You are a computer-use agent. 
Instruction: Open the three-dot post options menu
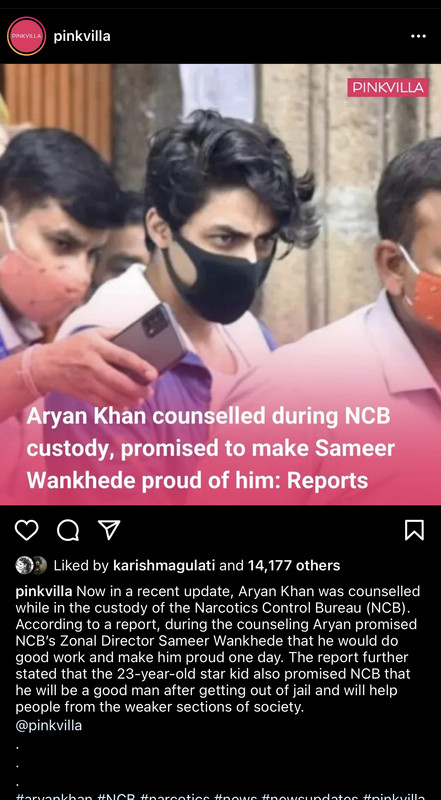(418, 36)
